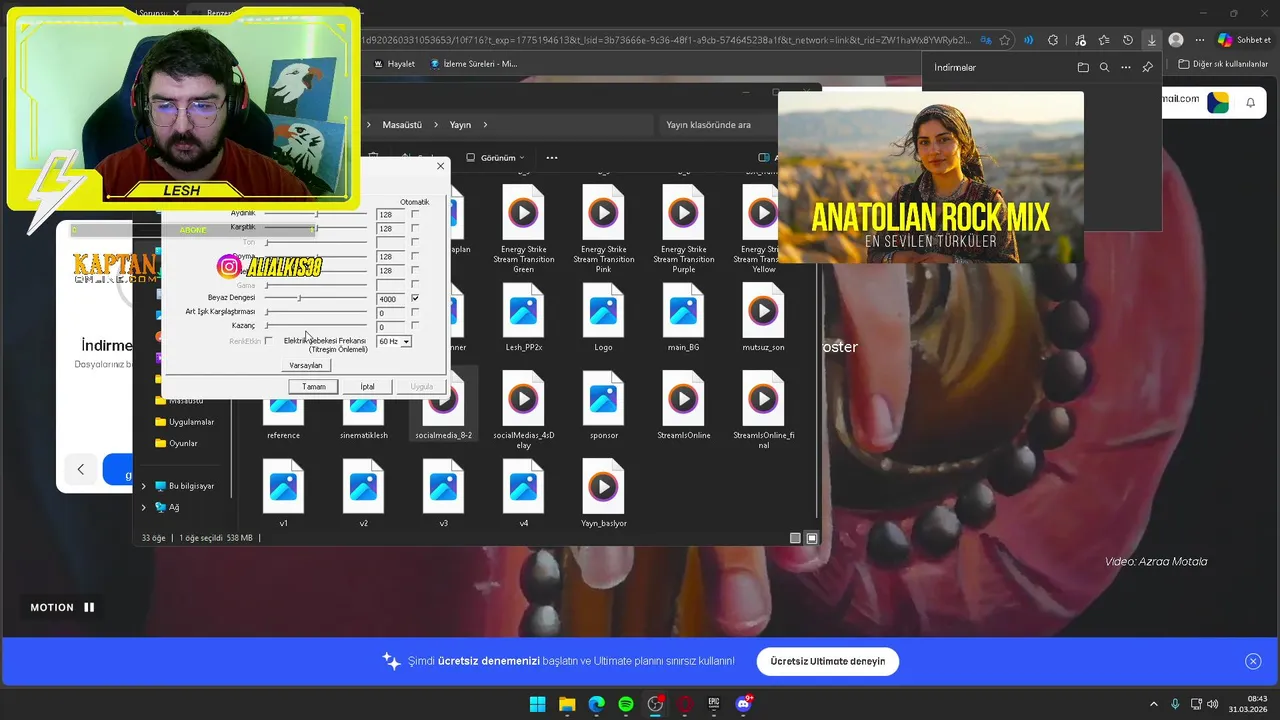Open the Edge profile avatar
The height and width of the screenshot is (720, 1280).
pos(1176,40)
